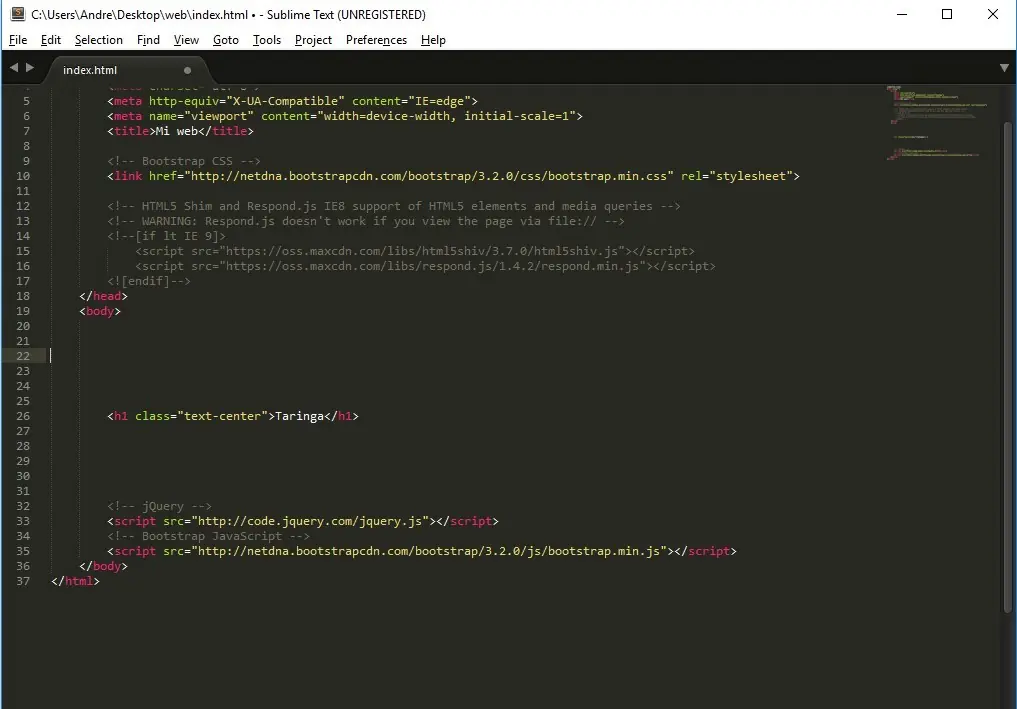Click the IE=edge content value

(440, 101)
